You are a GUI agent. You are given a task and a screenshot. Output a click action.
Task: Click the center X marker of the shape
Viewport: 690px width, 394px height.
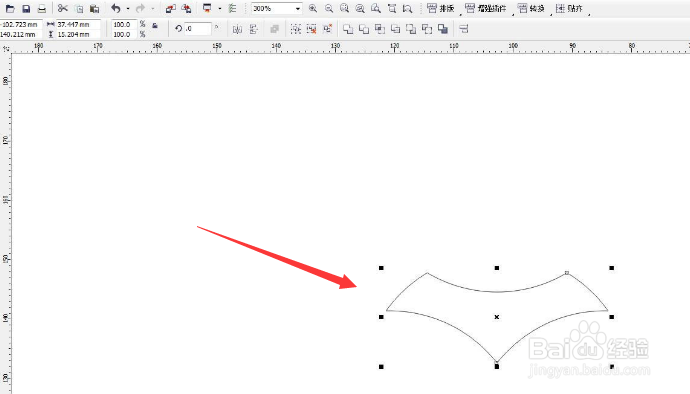coord(497,317)
